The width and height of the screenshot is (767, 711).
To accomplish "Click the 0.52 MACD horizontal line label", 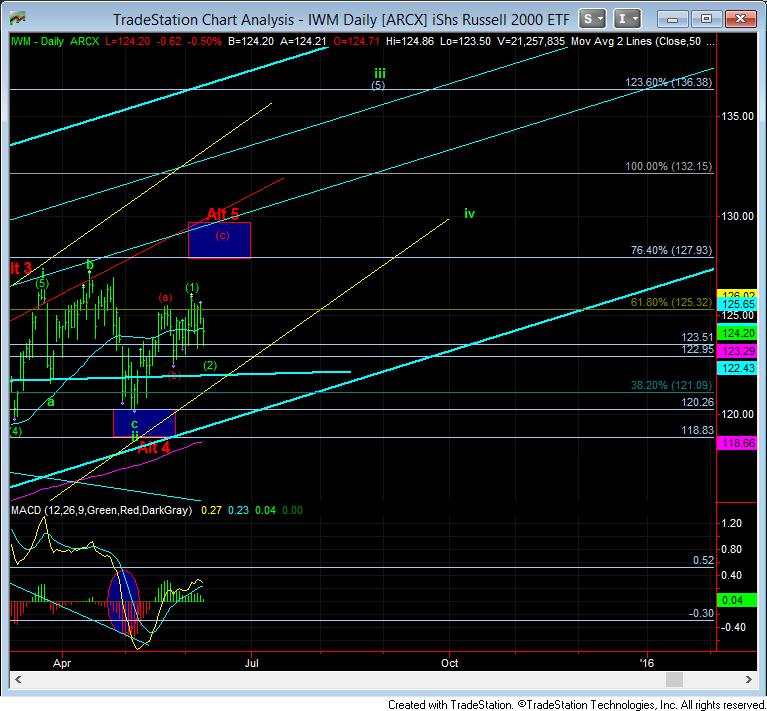I will pos(703,560).
